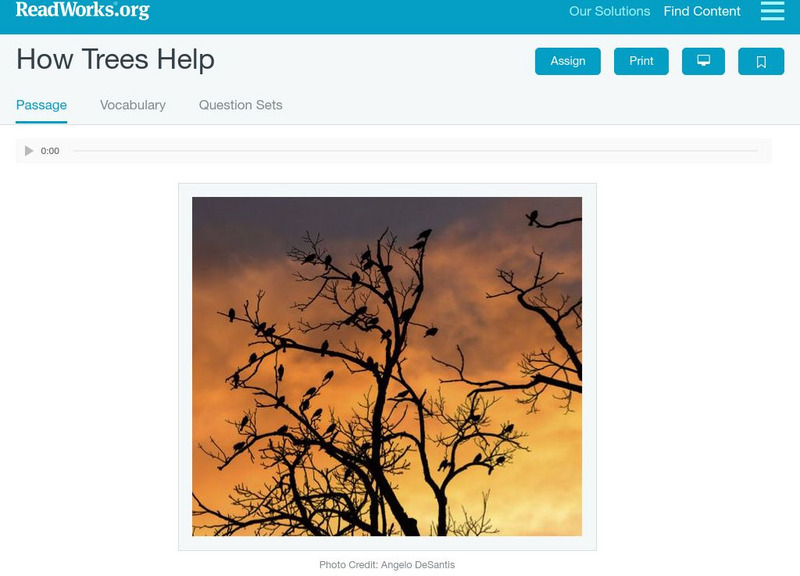The width and height of the screenshot is (800, 576).
Task: Click the blue header bar area
Action: click(x=357, y=17)
